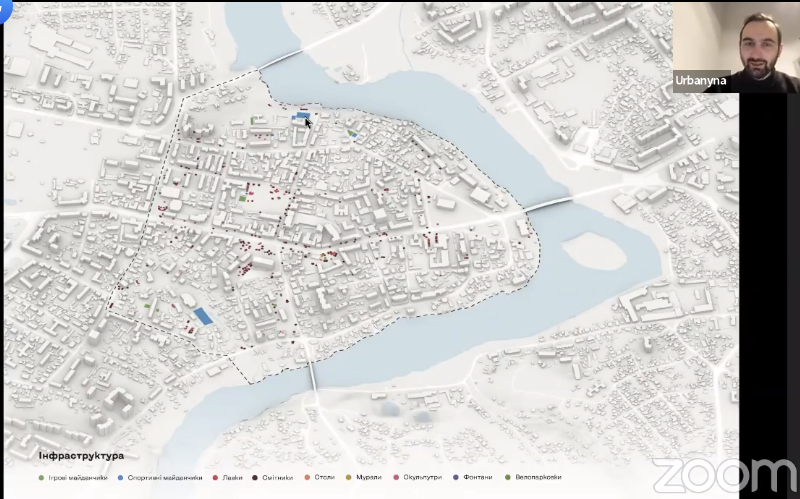Click the orange Столи legend dot
800x499 pixels.
[307, 477]
